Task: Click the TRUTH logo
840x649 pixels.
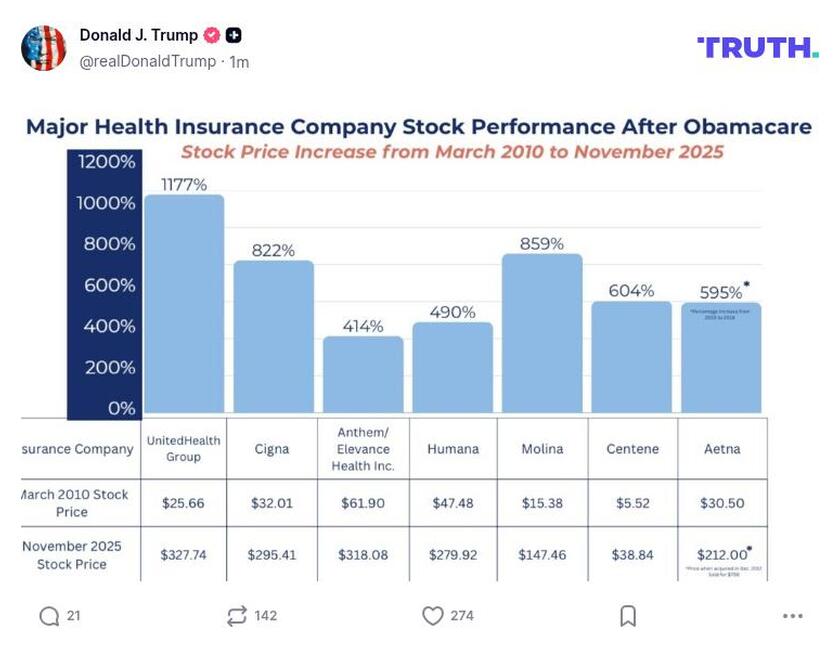Action: pyautogui.click(x=757, y=47)
